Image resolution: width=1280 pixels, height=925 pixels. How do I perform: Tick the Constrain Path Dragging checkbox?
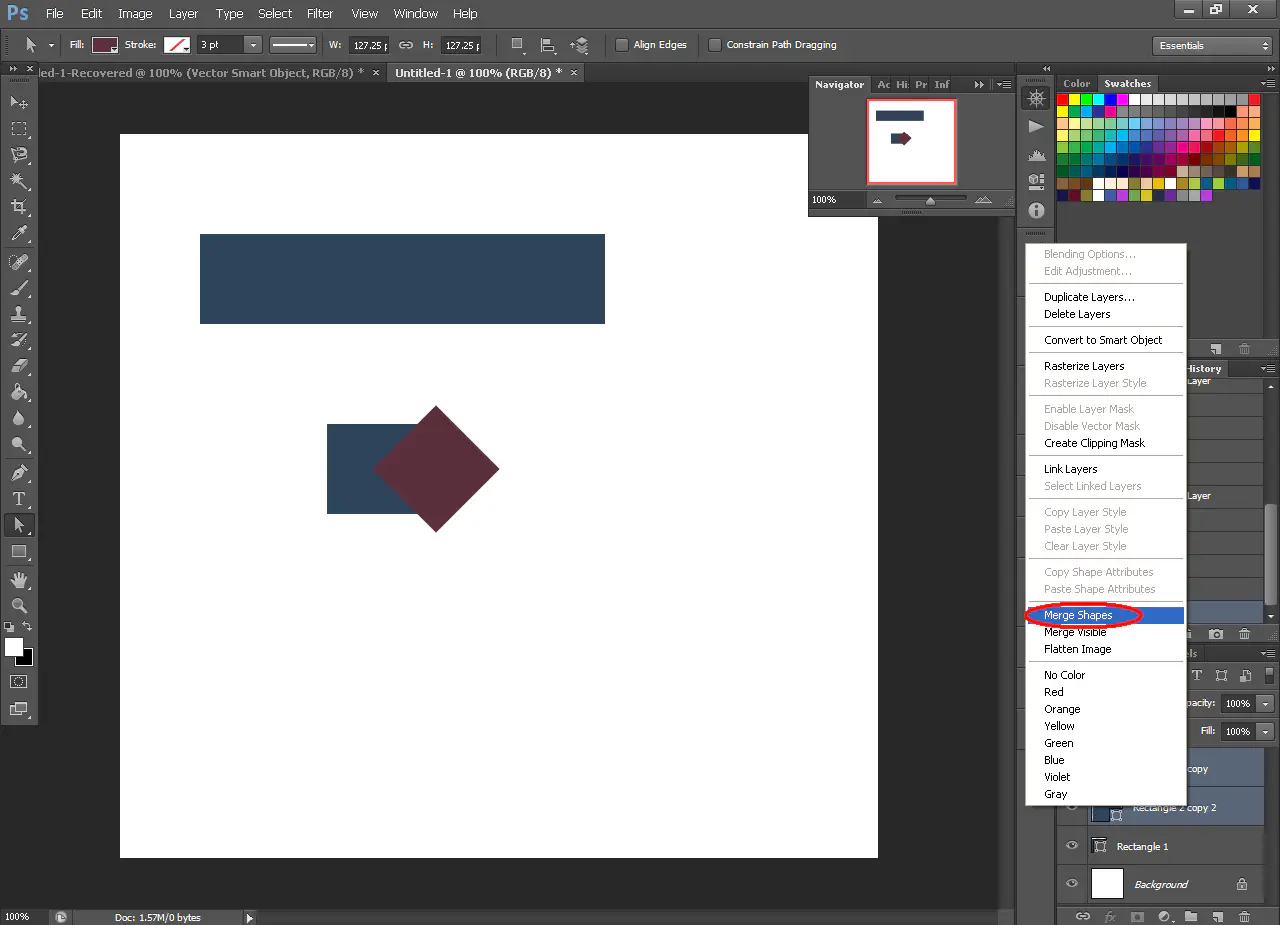[x=715, y=45]
